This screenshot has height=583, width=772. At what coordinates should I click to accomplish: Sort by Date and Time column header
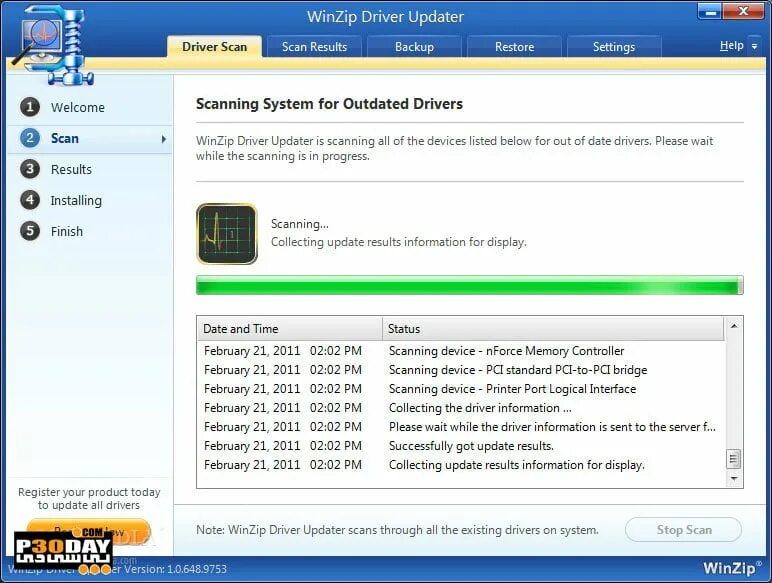(290, 328)
